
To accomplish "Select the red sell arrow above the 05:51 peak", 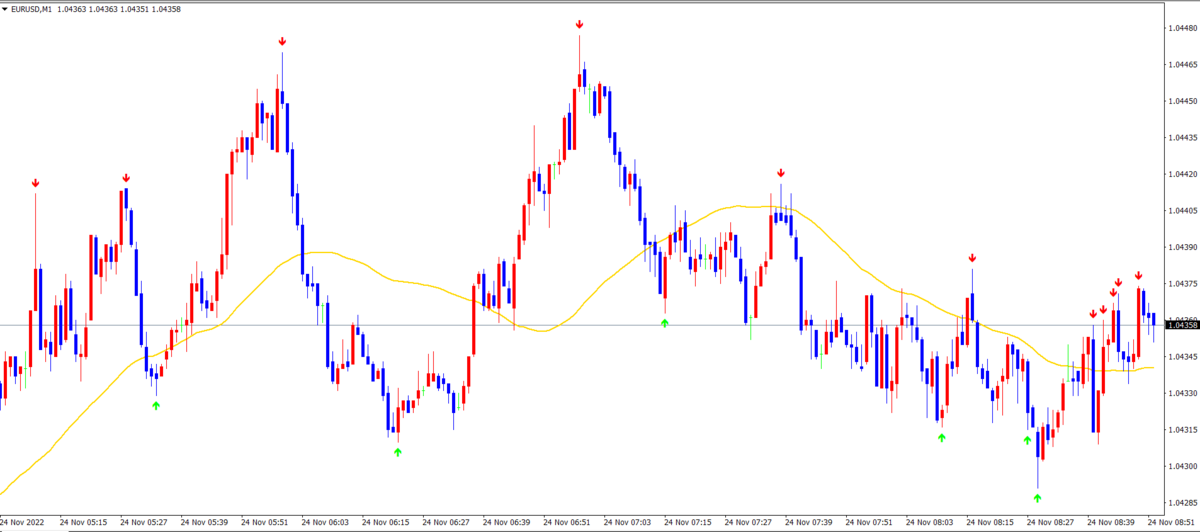I will coord(283,41).
